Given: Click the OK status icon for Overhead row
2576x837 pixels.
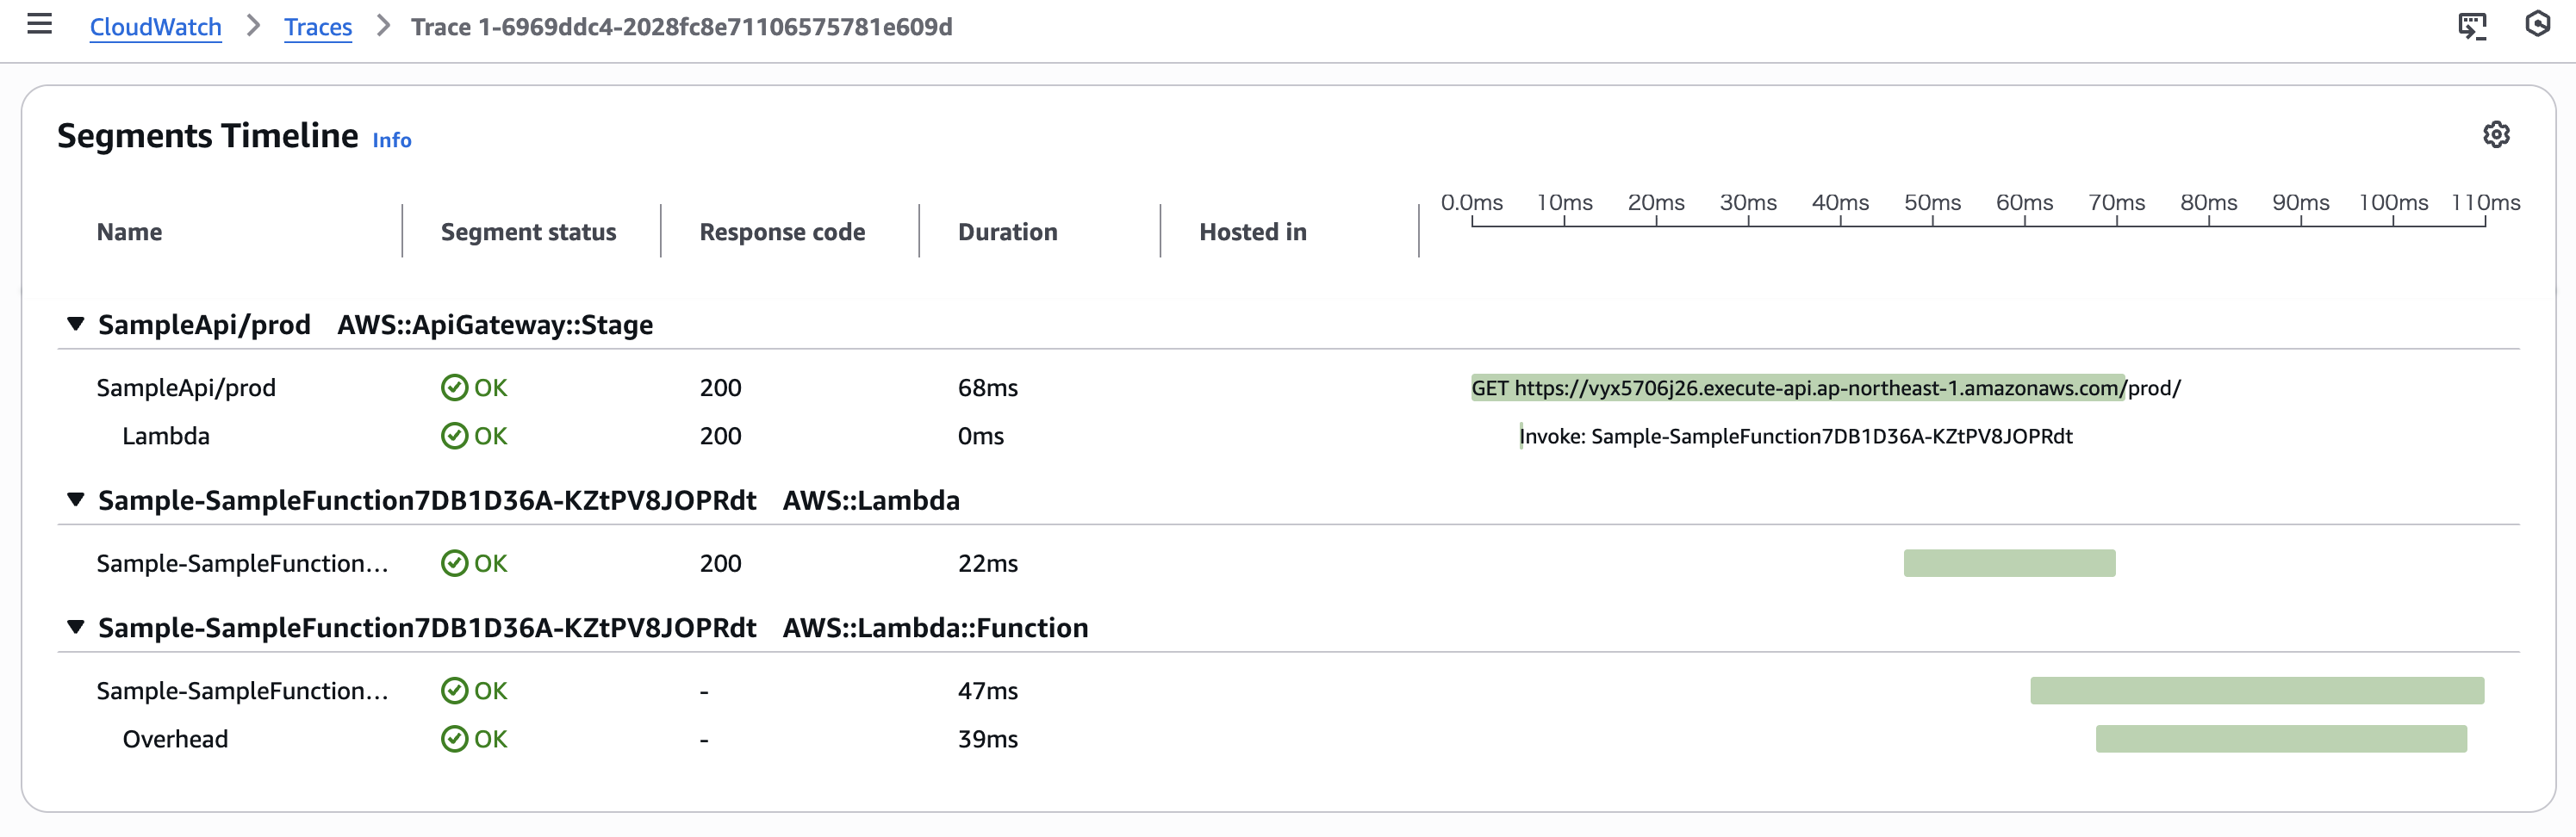Looking at the screenshot, I should click(454, 739).
